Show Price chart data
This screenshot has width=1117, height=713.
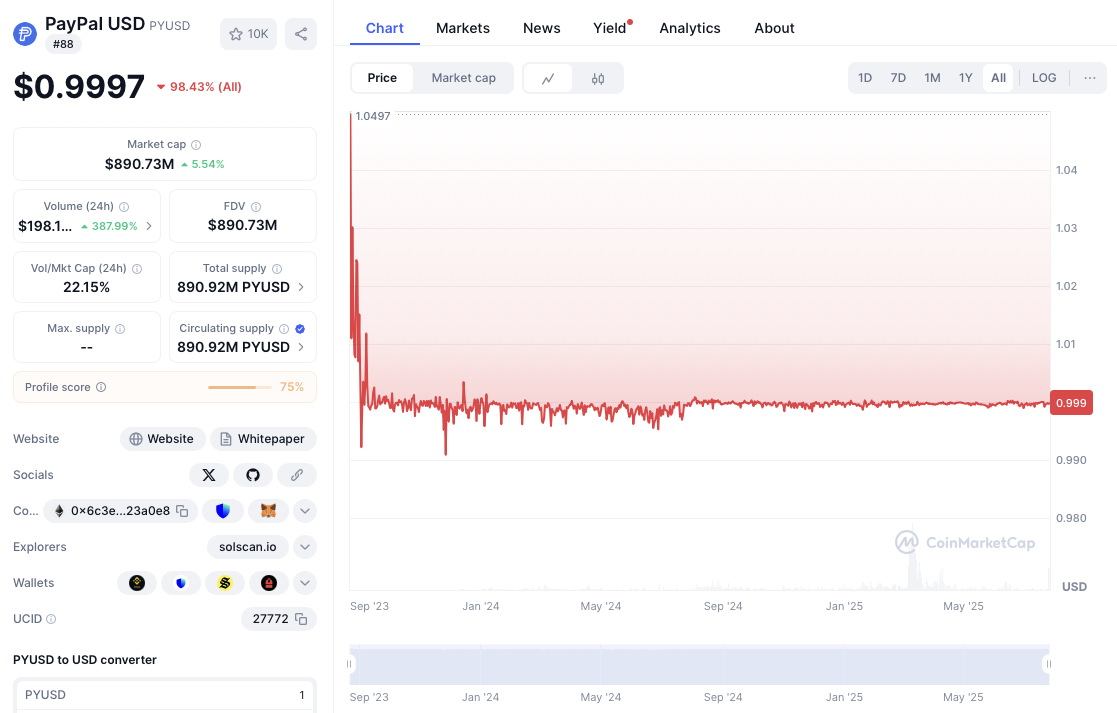coord(382,78)
